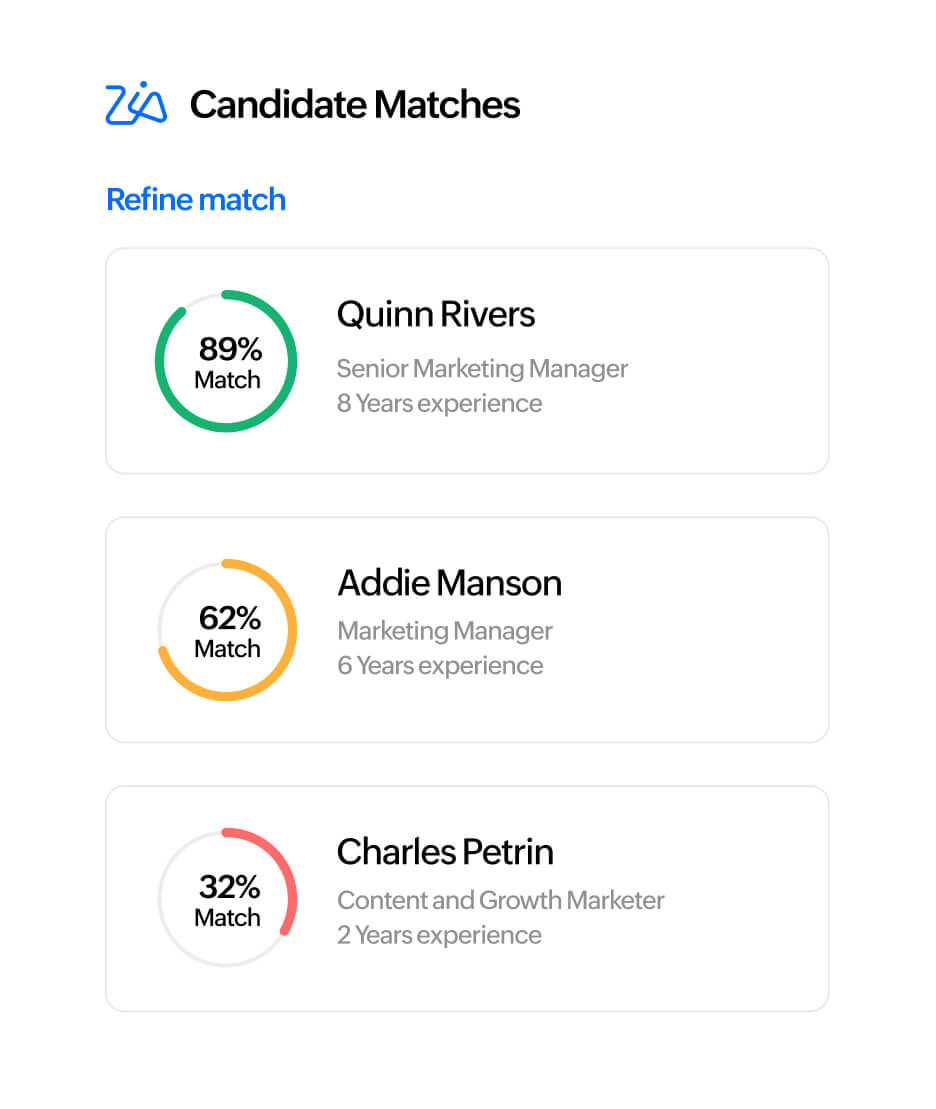This screenshot has height=1109, width=936.
Task: Click Marketing Manager title under Addie Manson
Action: [445, 632]
